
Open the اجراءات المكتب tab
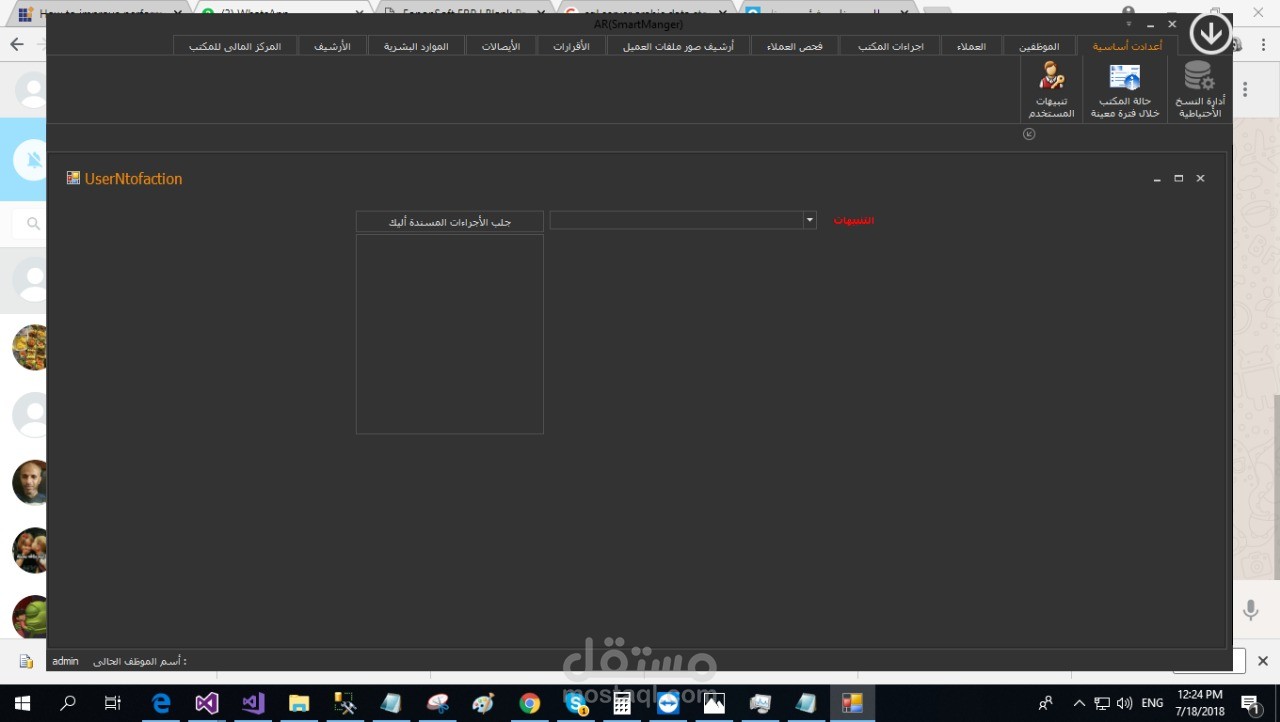tap(890, 46)
